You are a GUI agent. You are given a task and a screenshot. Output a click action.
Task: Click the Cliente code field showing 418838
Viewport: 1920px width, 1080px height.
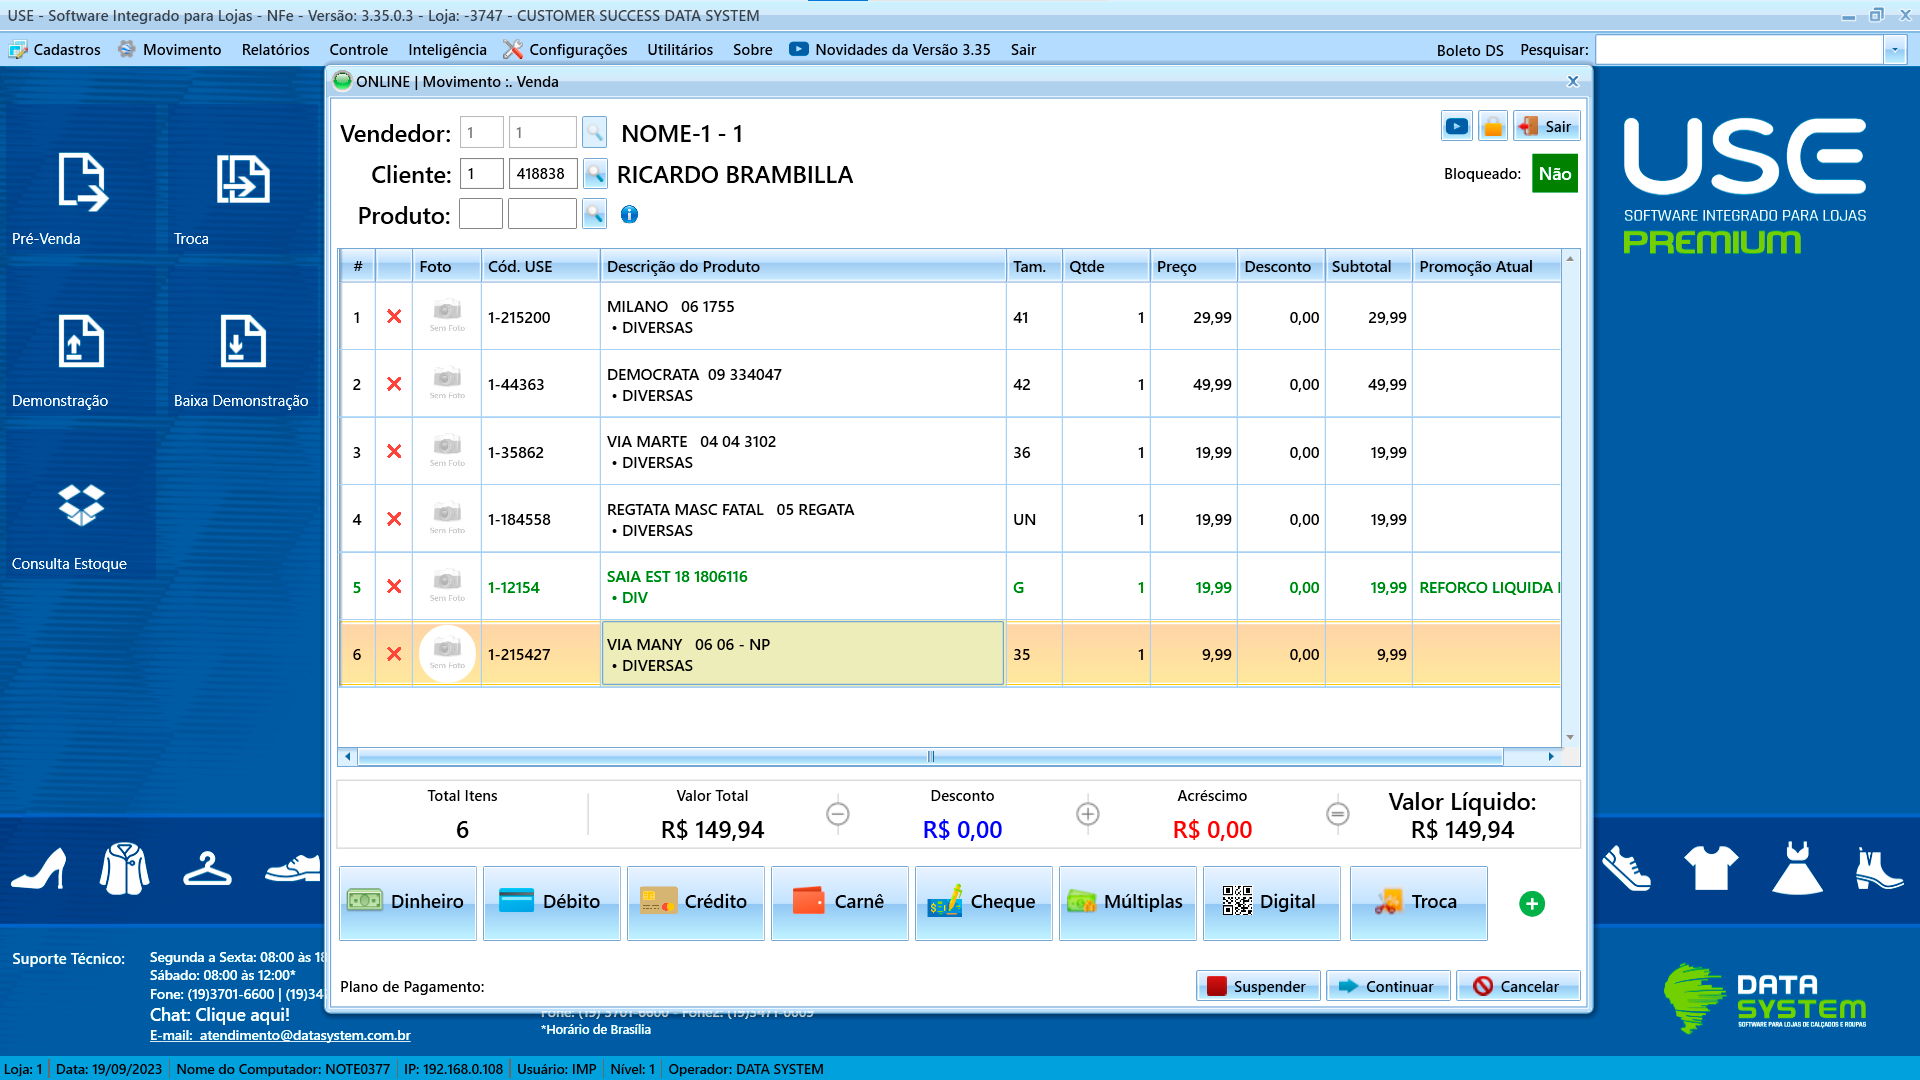click(x=543, y=174)
